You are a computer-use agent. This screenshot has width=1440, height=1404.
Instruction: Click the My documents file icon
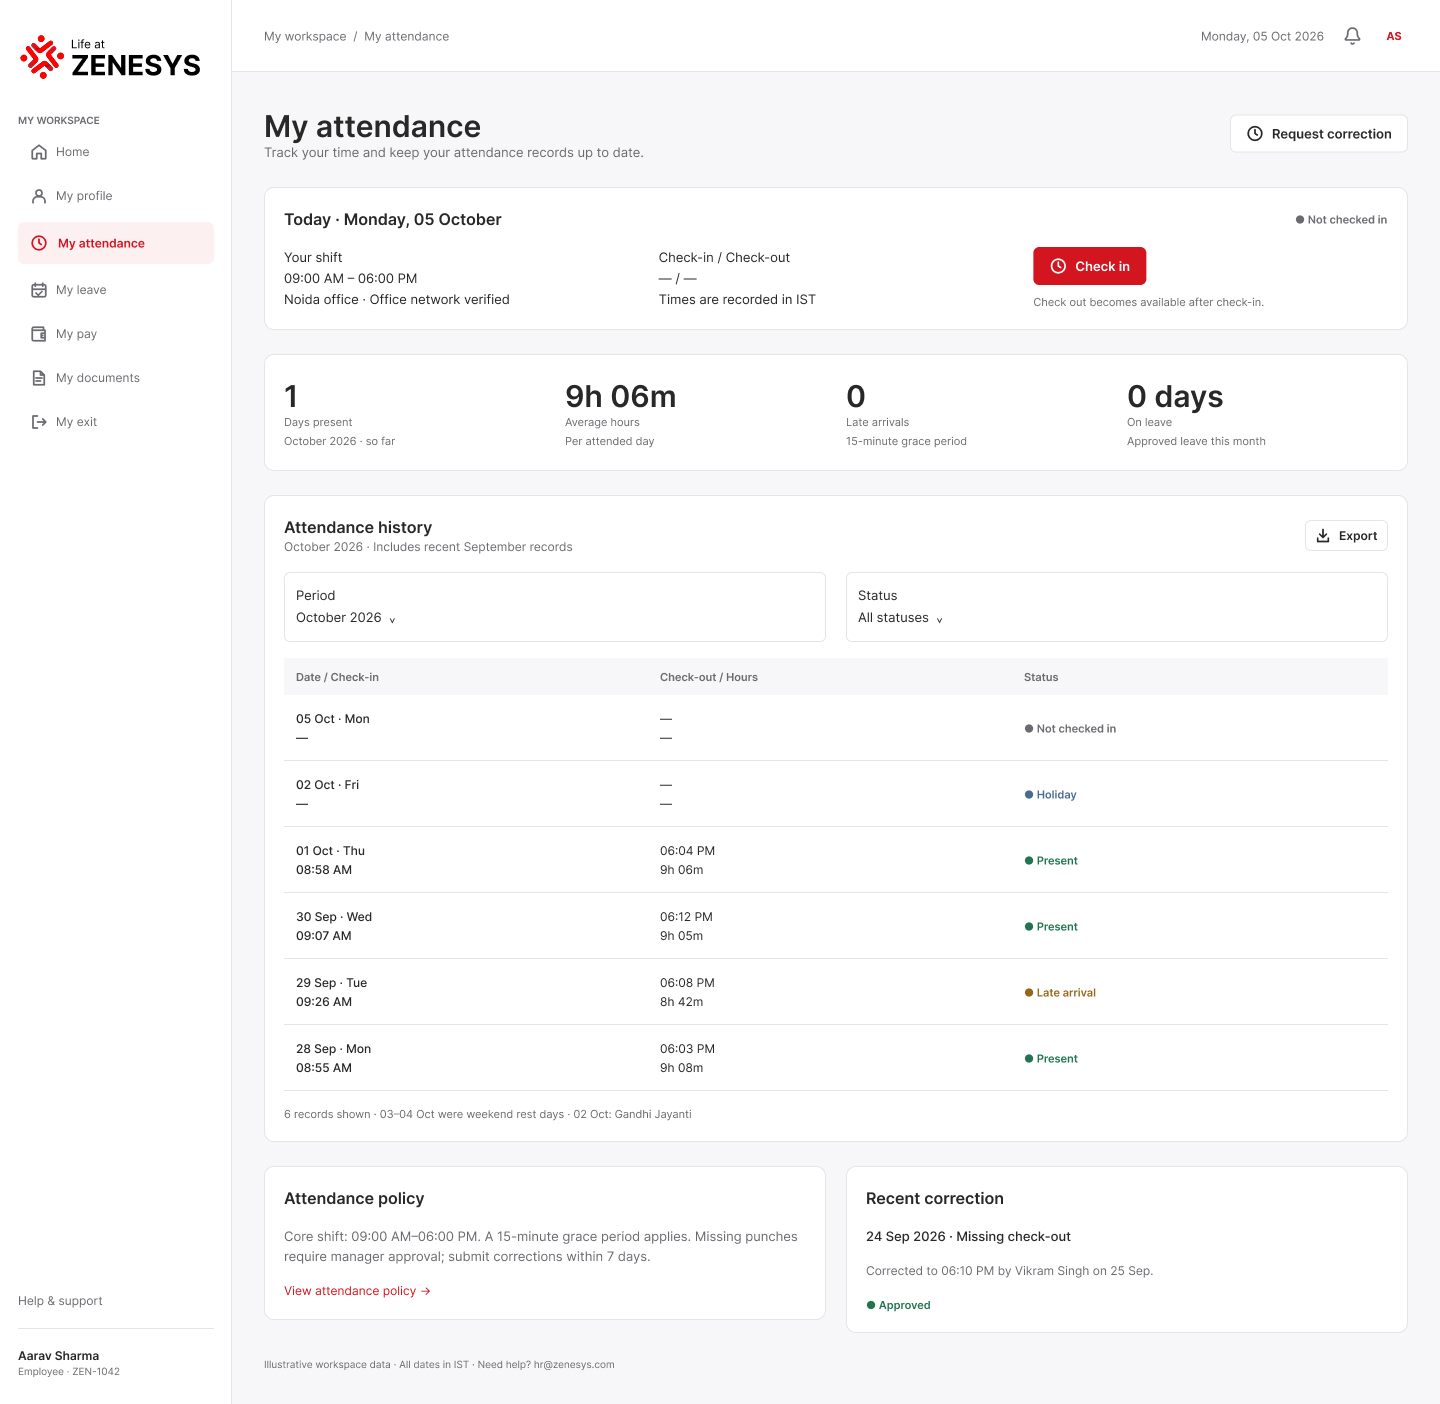pos(39,378)
